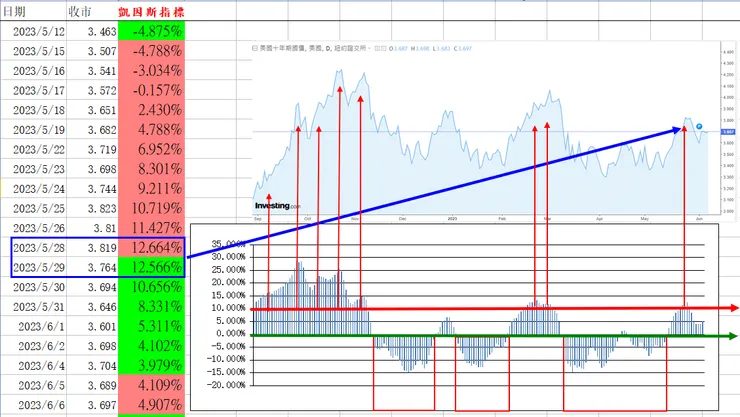Select the US 10-year bond yield chart image
This screenshot has height=417, width=740.
pos(493,132)
